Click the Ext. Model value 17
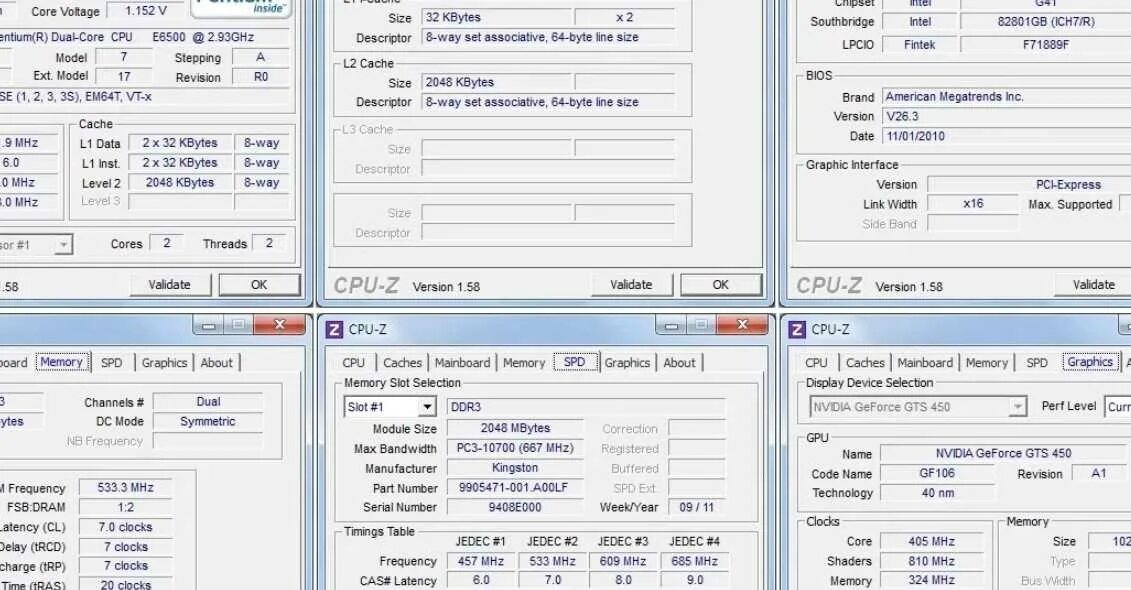1131x590 pixels. [x=124, y=76]
